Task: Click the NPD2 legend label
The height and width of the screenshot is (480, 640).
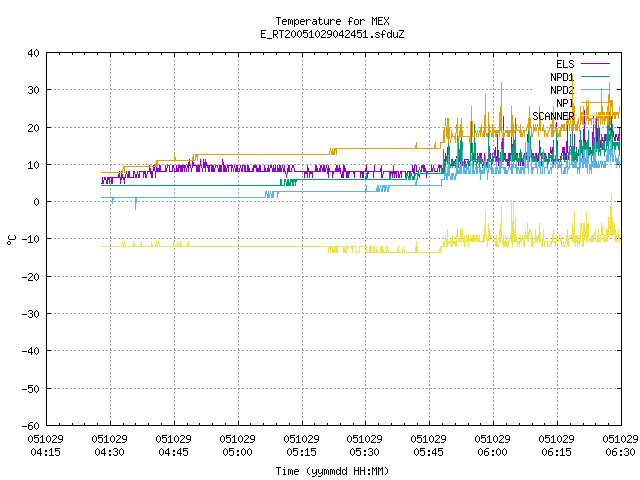Action: point(562,90)
